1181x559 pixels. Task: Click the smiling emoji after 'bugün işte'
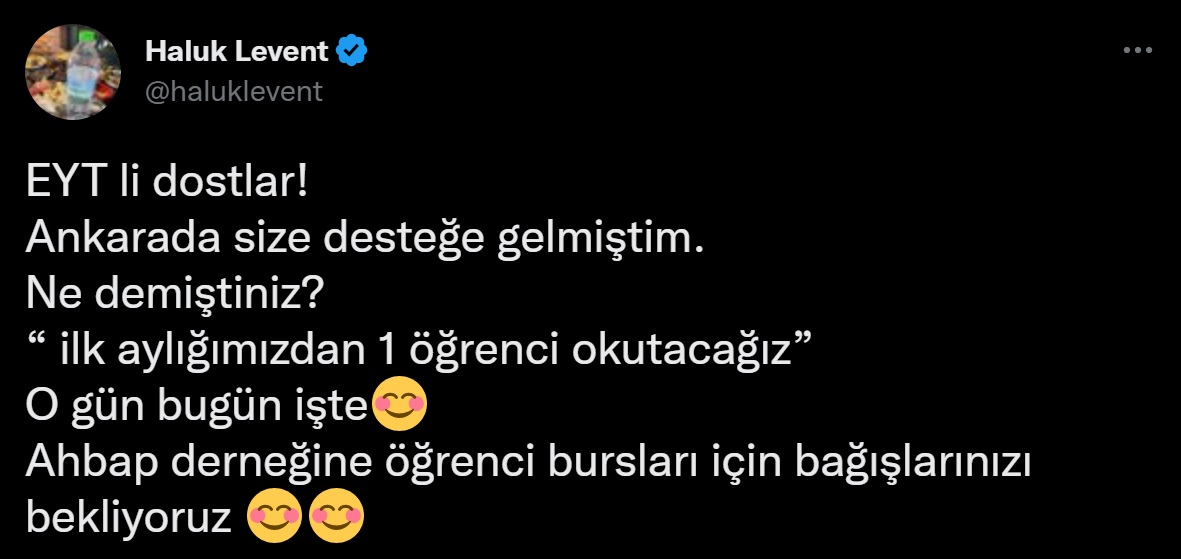coord(399,404)
